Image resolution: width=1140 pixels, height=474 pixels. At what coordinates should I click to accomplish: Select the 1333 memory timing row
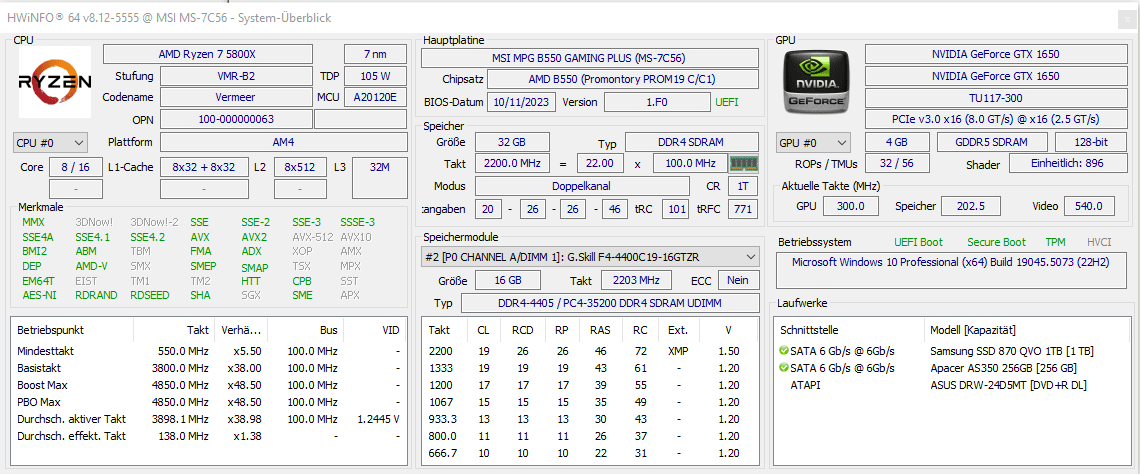[590, 368]
